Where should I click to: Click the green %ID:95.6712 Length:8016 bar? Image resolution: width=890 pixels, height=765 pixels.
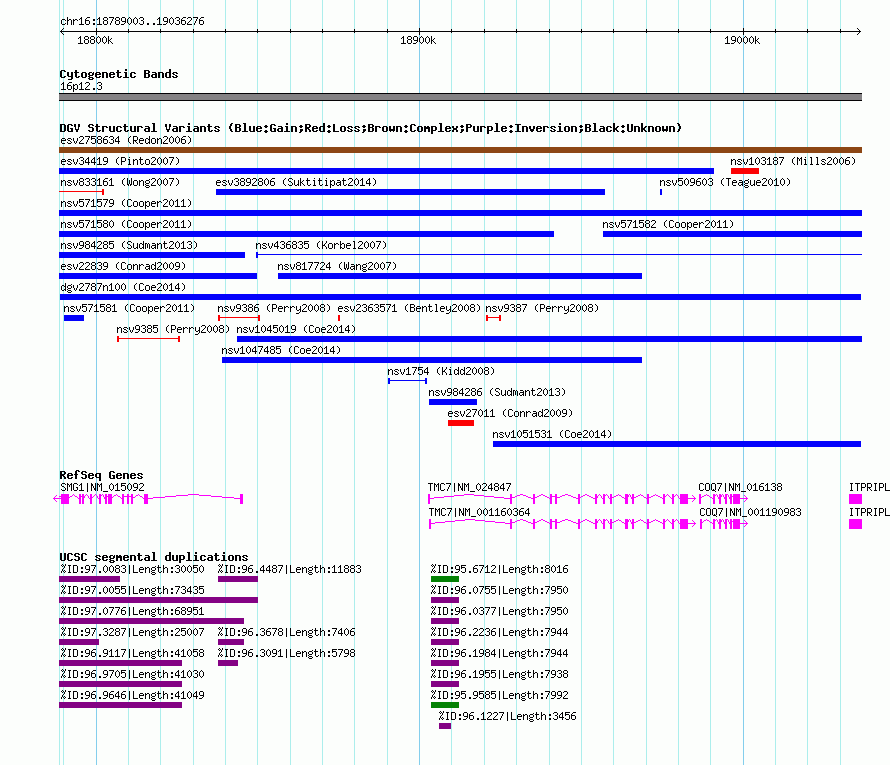click(445, 579)
